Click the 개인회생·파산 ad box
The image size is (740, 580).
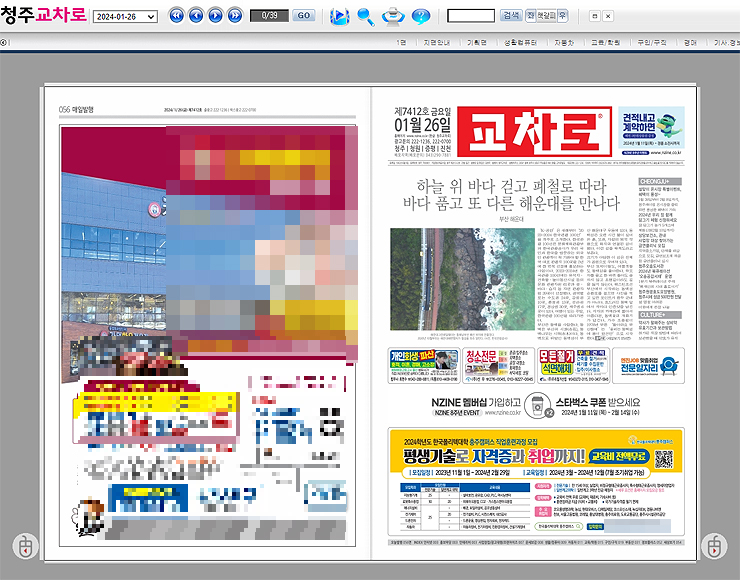(x=424, y=366)
